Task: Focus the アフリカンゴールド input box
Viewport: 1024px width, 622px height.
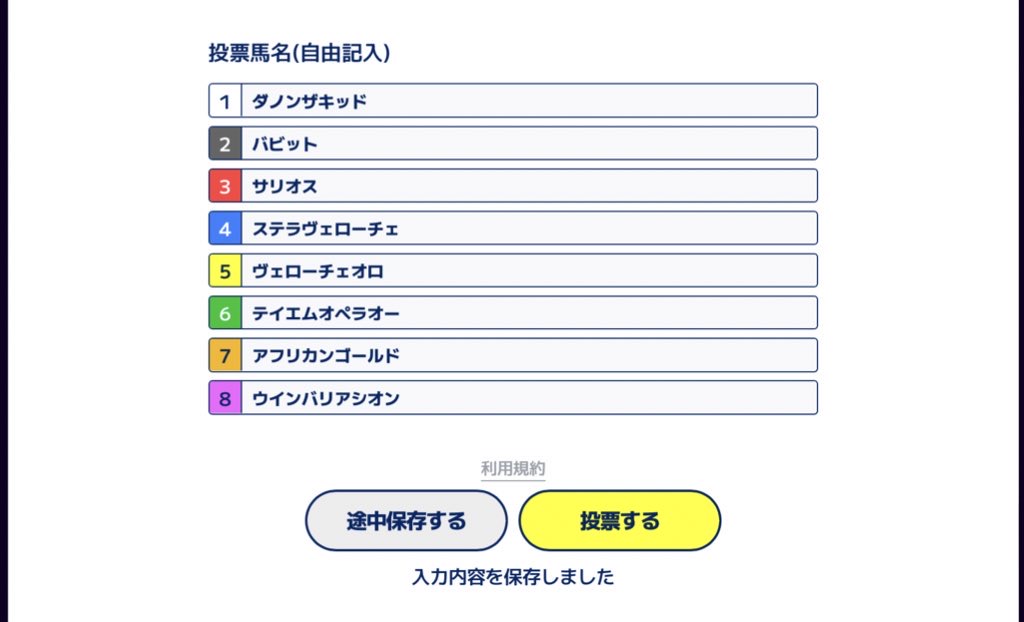Action: pos(529,356)
